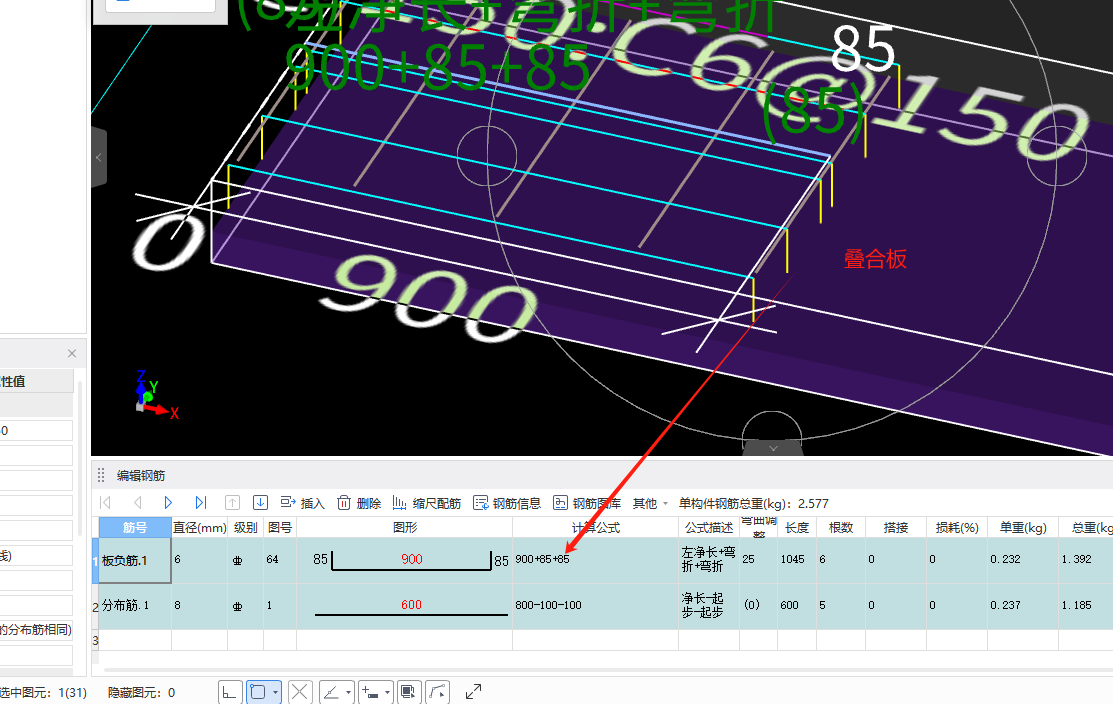This screenshot has height=704, width=1113.
Task: Click the screen selection icon in status bar
Action: tap(407, 692)
